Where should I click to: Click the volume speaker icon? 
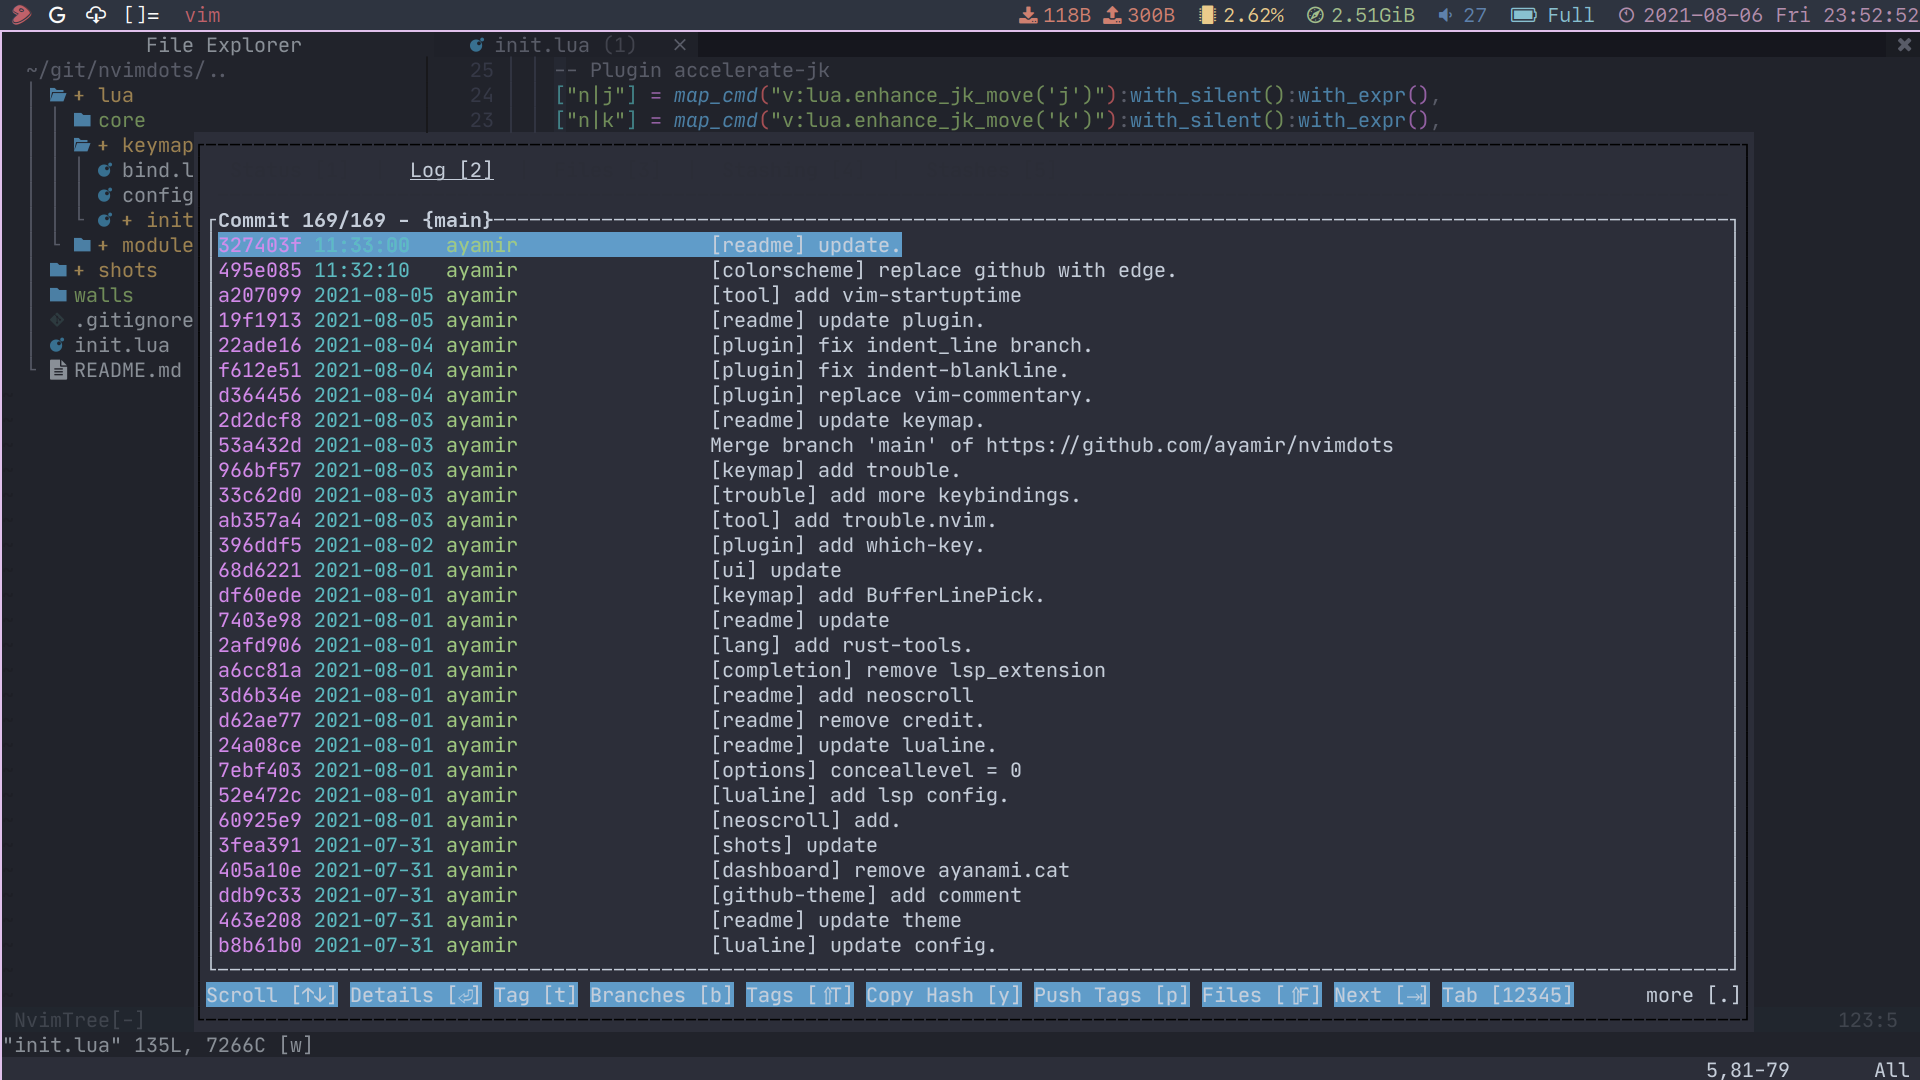(1445, 15)
